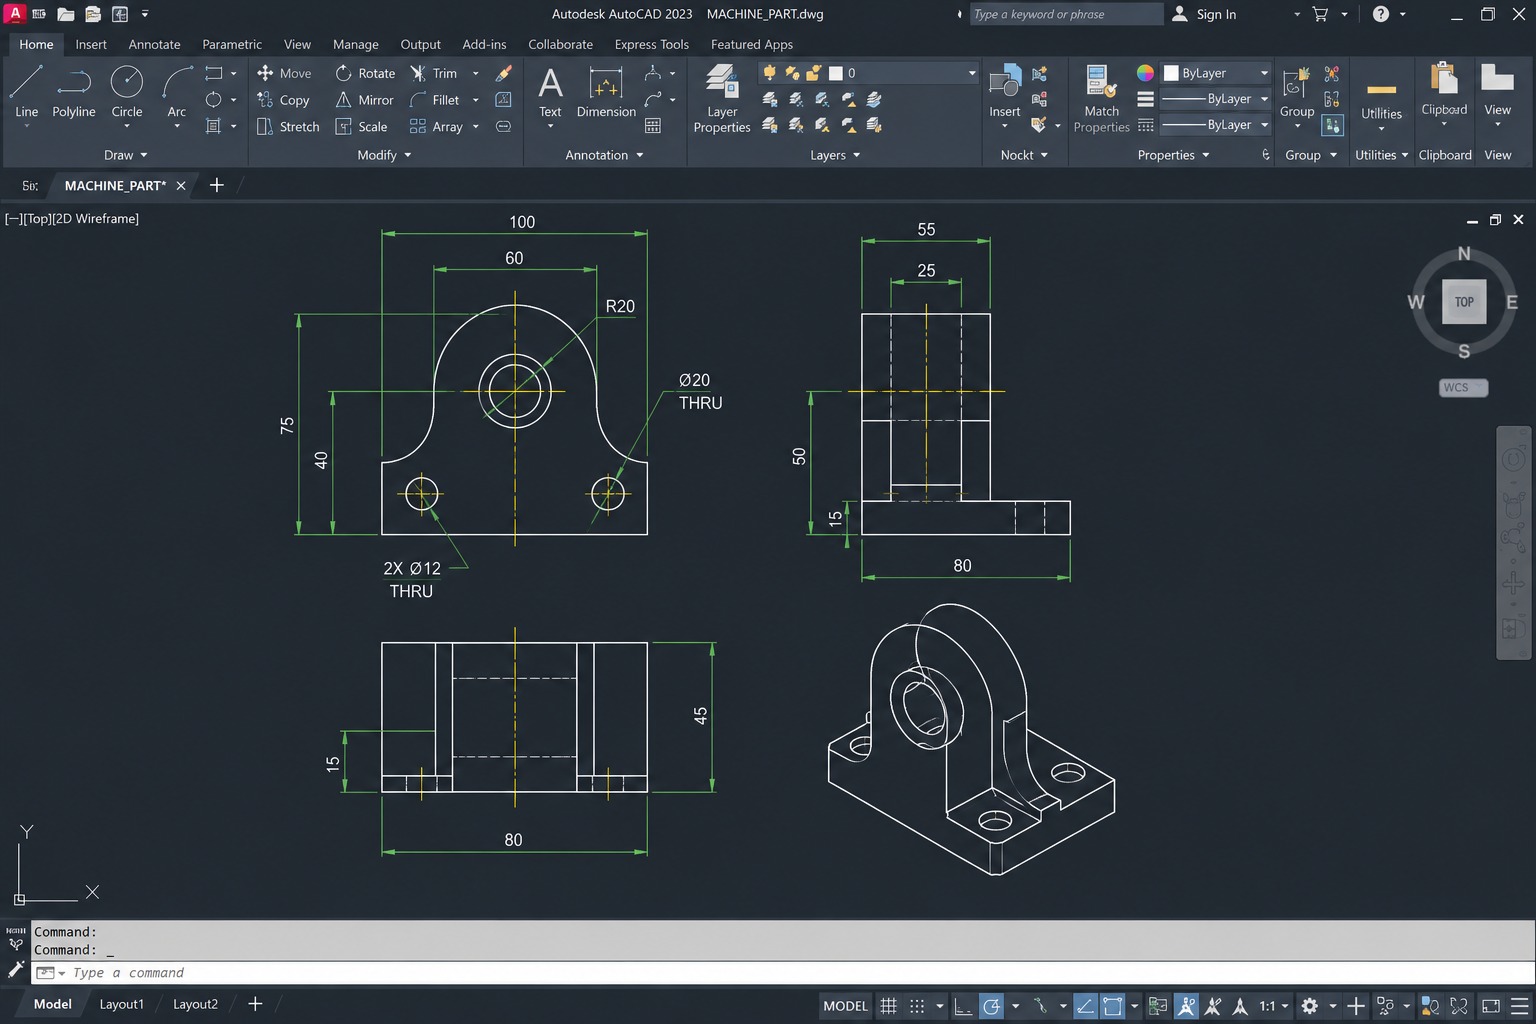Select the Mirror tool icon
This screenshot has width=1536, height=1024.
coord(343,100)
